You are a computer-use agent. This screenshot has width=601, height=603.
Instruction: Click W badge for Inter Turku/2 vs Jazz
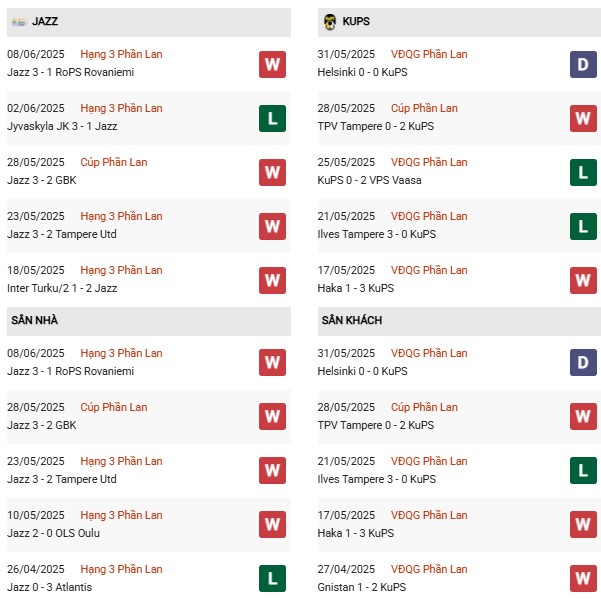[x=272, y=280]
